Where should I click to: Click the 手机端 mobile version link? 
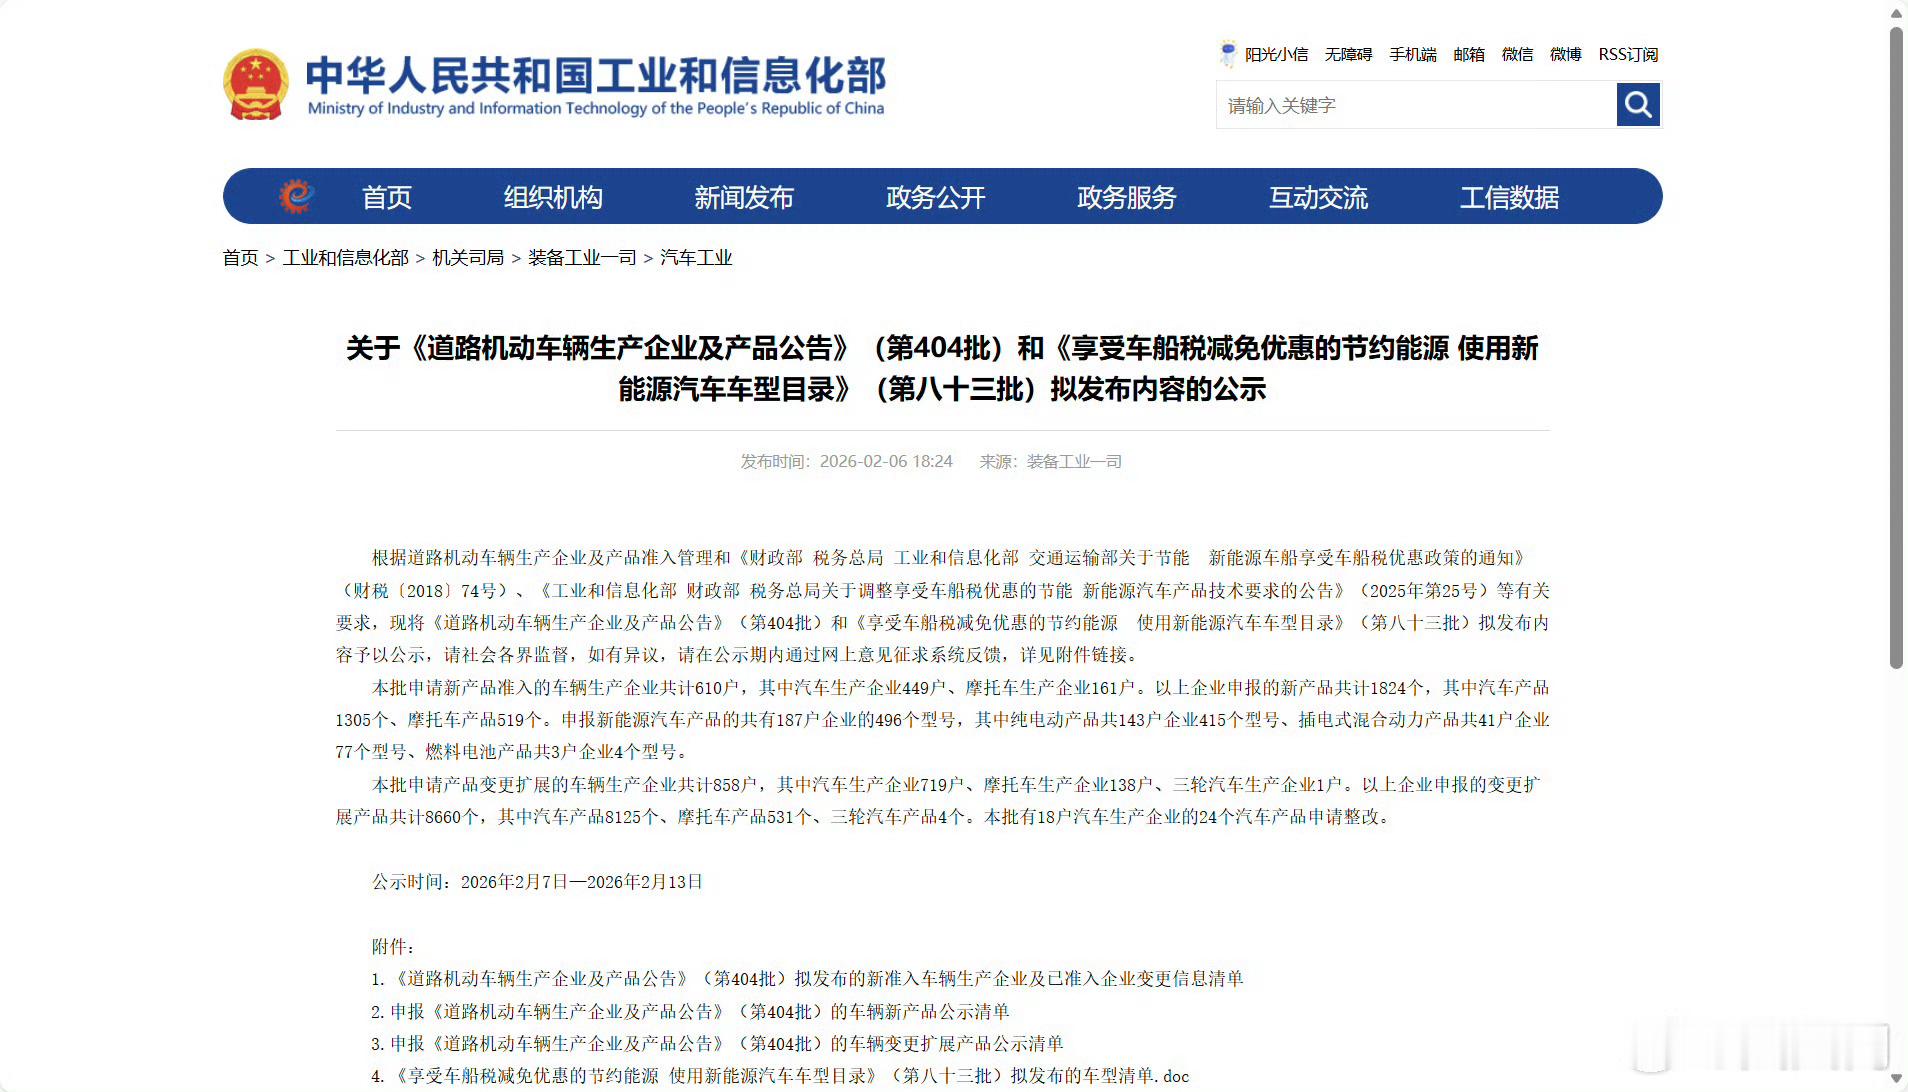coord(1413,54)
